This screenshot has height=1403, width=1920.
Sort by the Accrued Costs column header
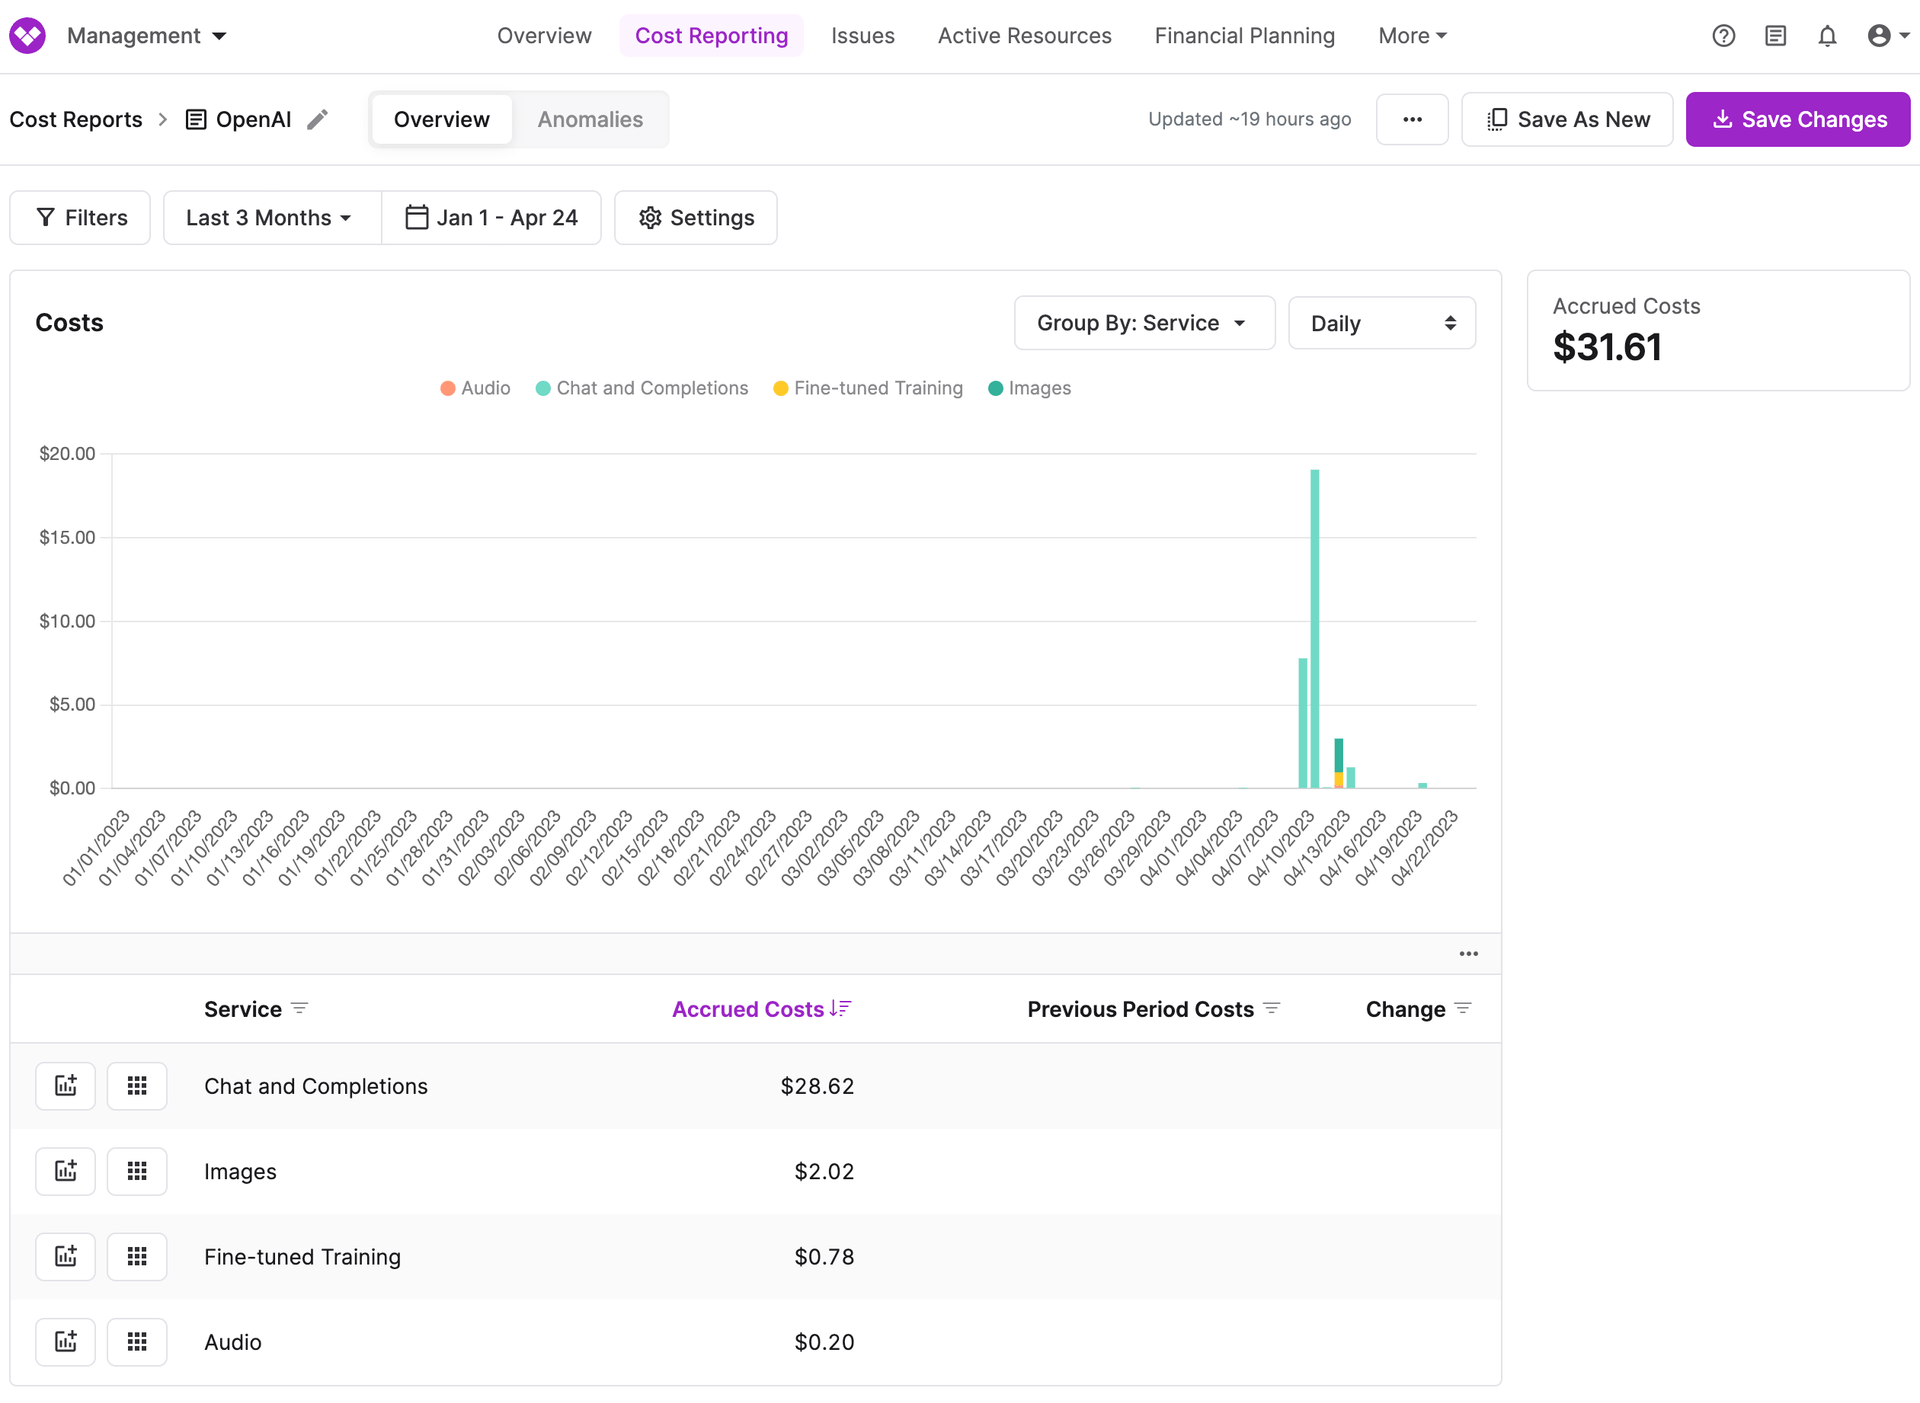[x=747, y=1009]
